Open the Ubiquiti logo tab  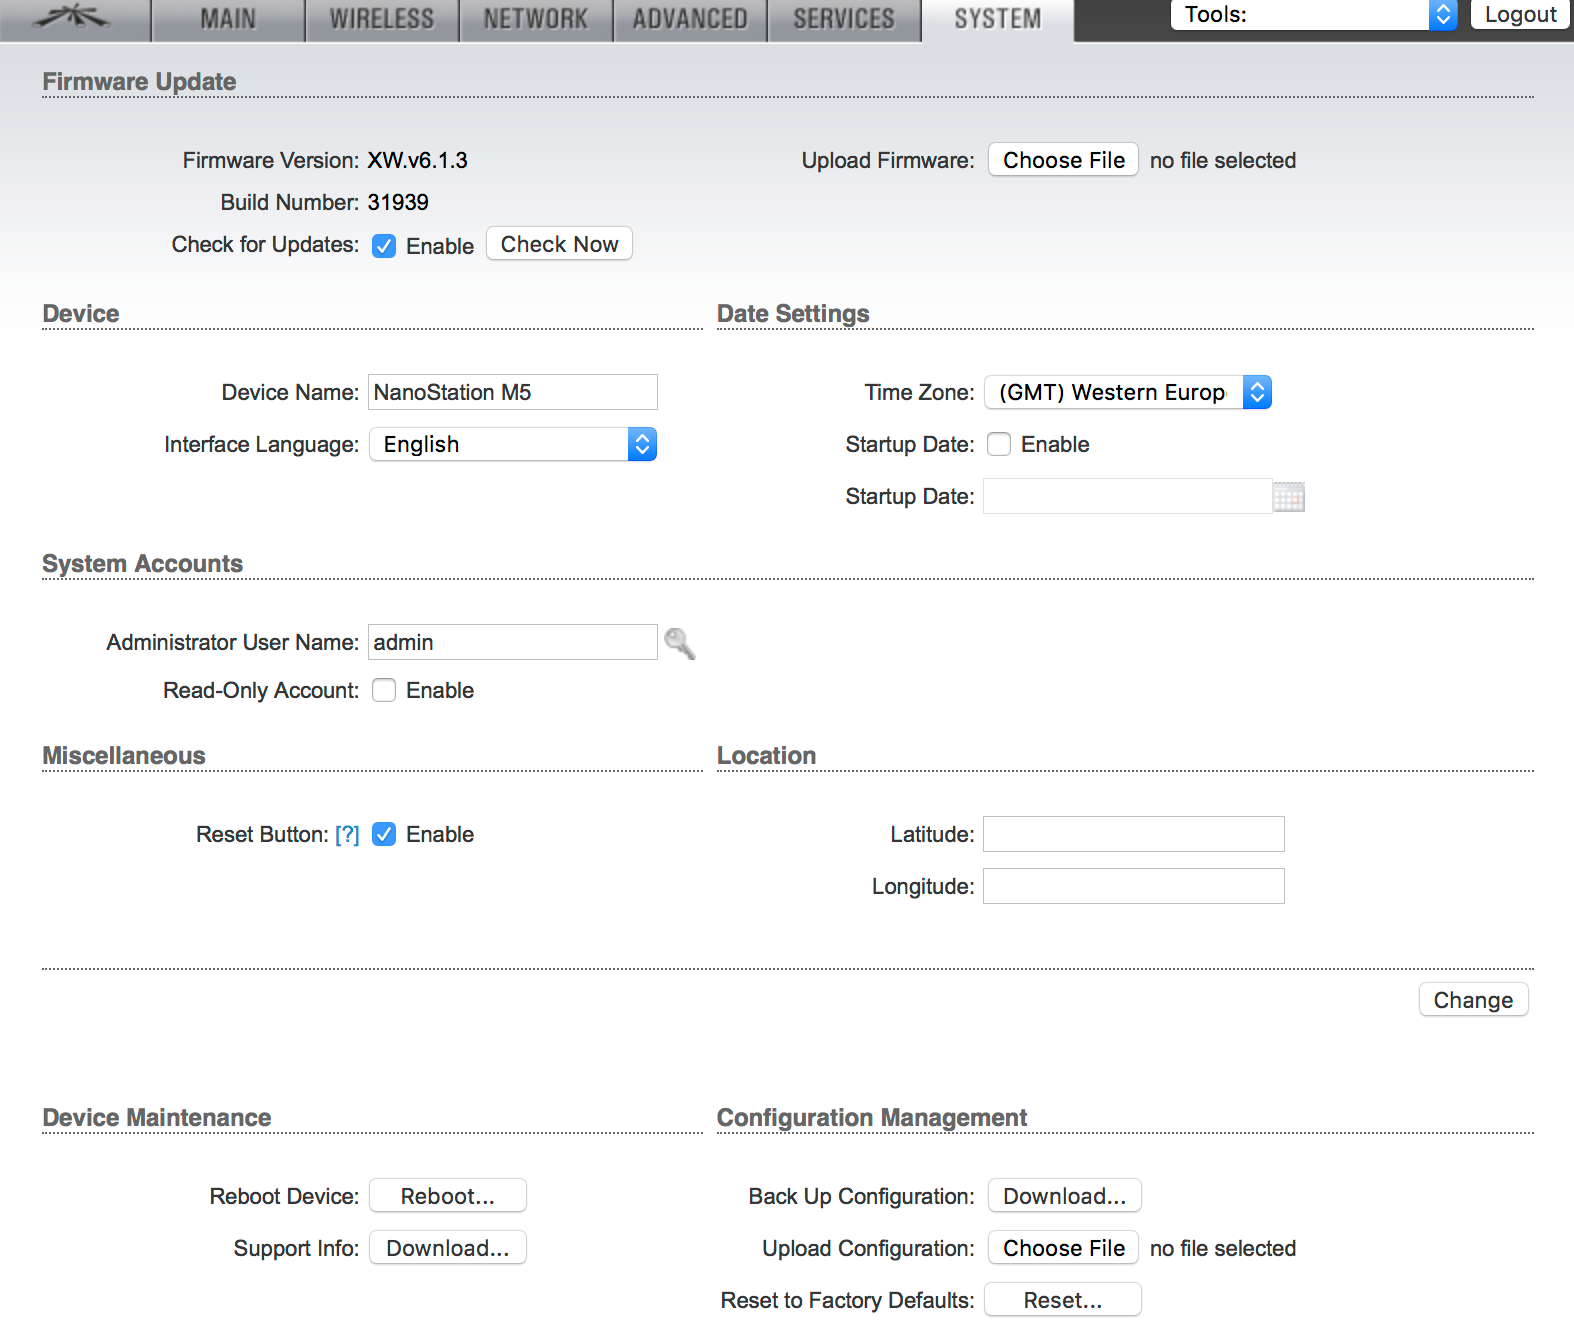75,19
